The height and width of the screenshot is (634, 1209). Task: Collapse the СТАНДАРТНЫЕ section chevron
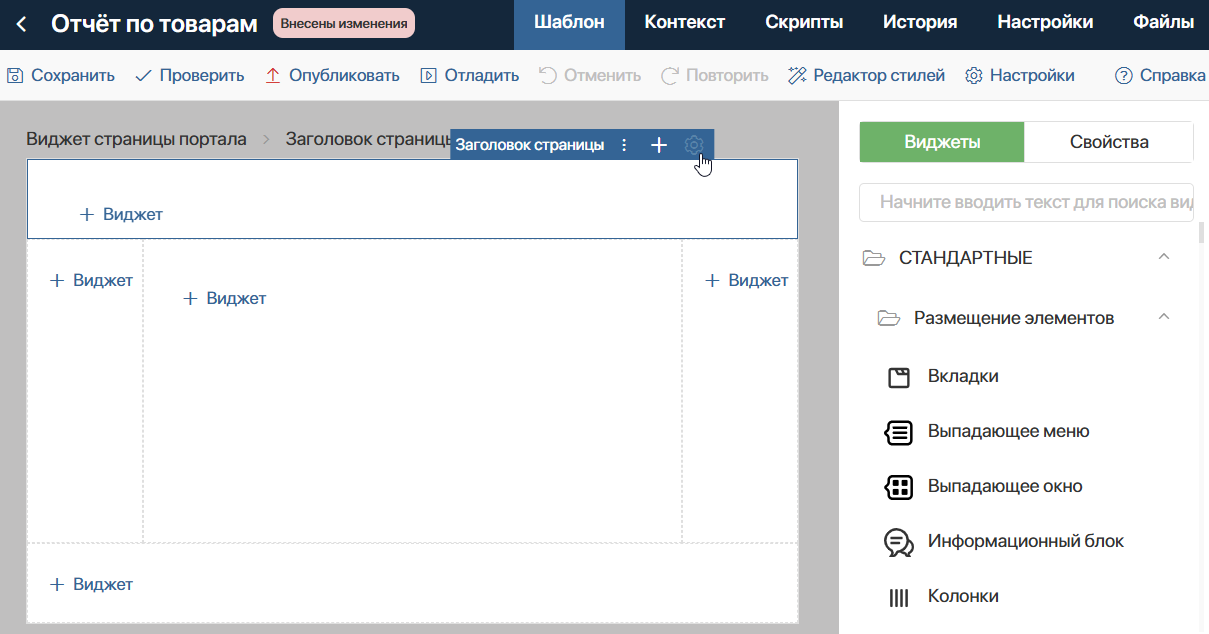(x=1163, y=257)
